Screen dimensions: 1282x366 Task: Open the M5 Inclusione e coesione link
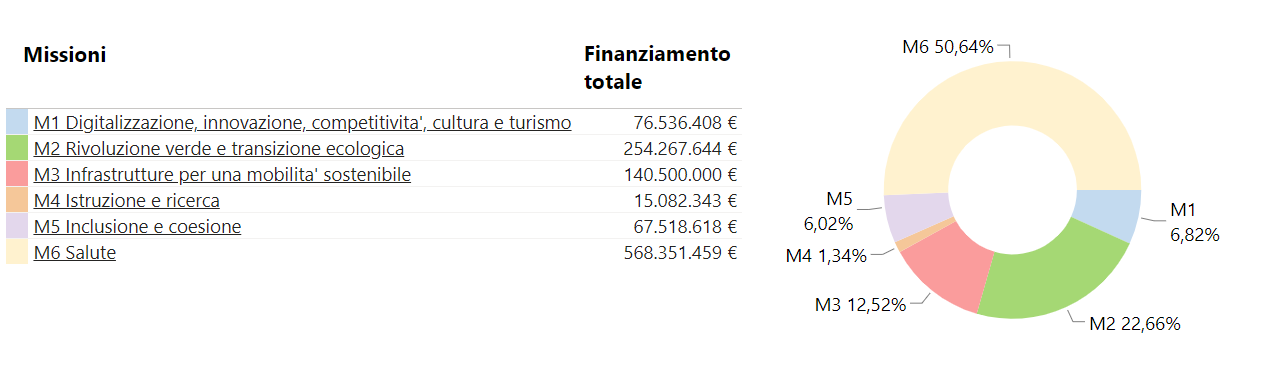(137, 227)
